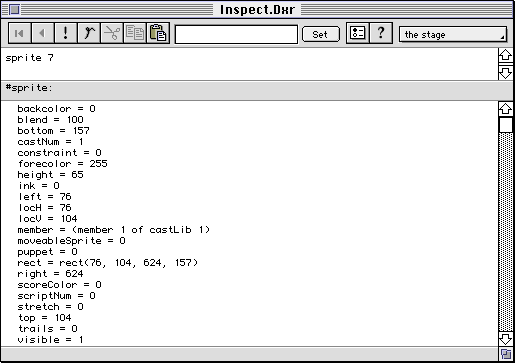Screen dimensions: 515x363
Task: Click the Set button
Action: coord(320,34)
